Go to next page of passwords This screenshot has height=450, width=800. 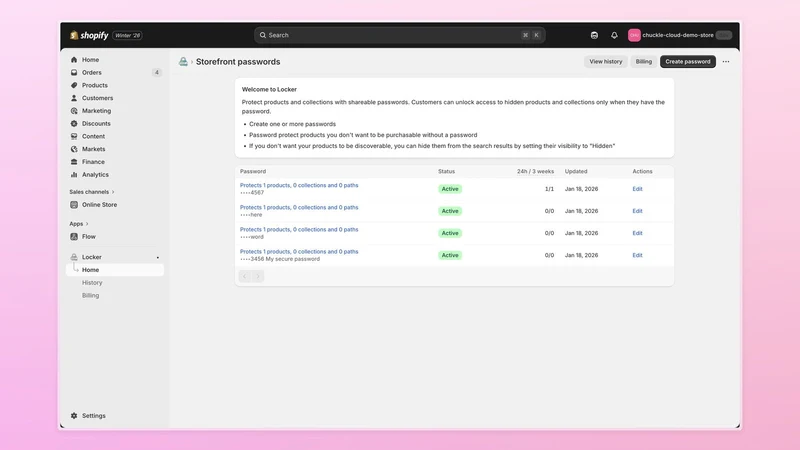click(x=258, y=277)
